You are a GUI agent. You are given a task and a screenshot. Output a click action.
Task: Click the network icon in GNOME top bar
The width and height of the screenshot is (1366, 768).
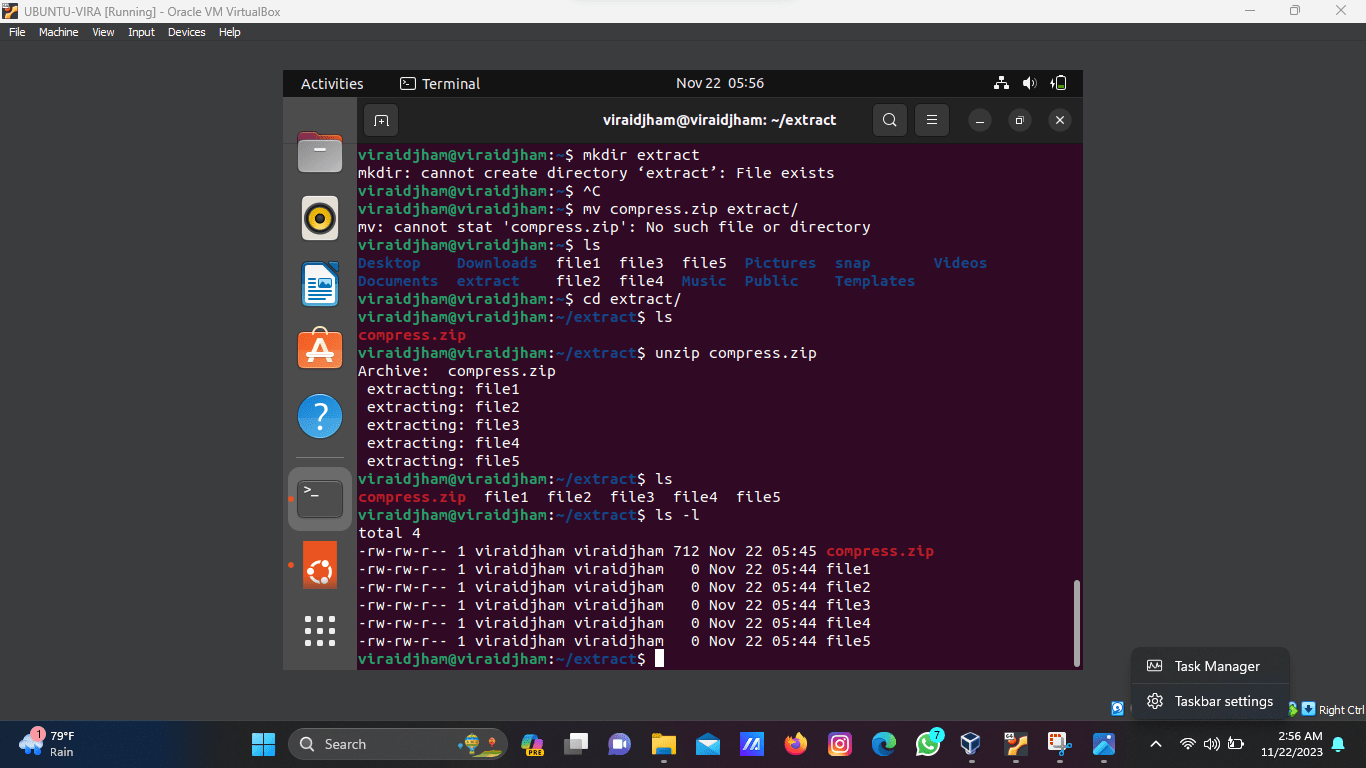point(1001,83)
